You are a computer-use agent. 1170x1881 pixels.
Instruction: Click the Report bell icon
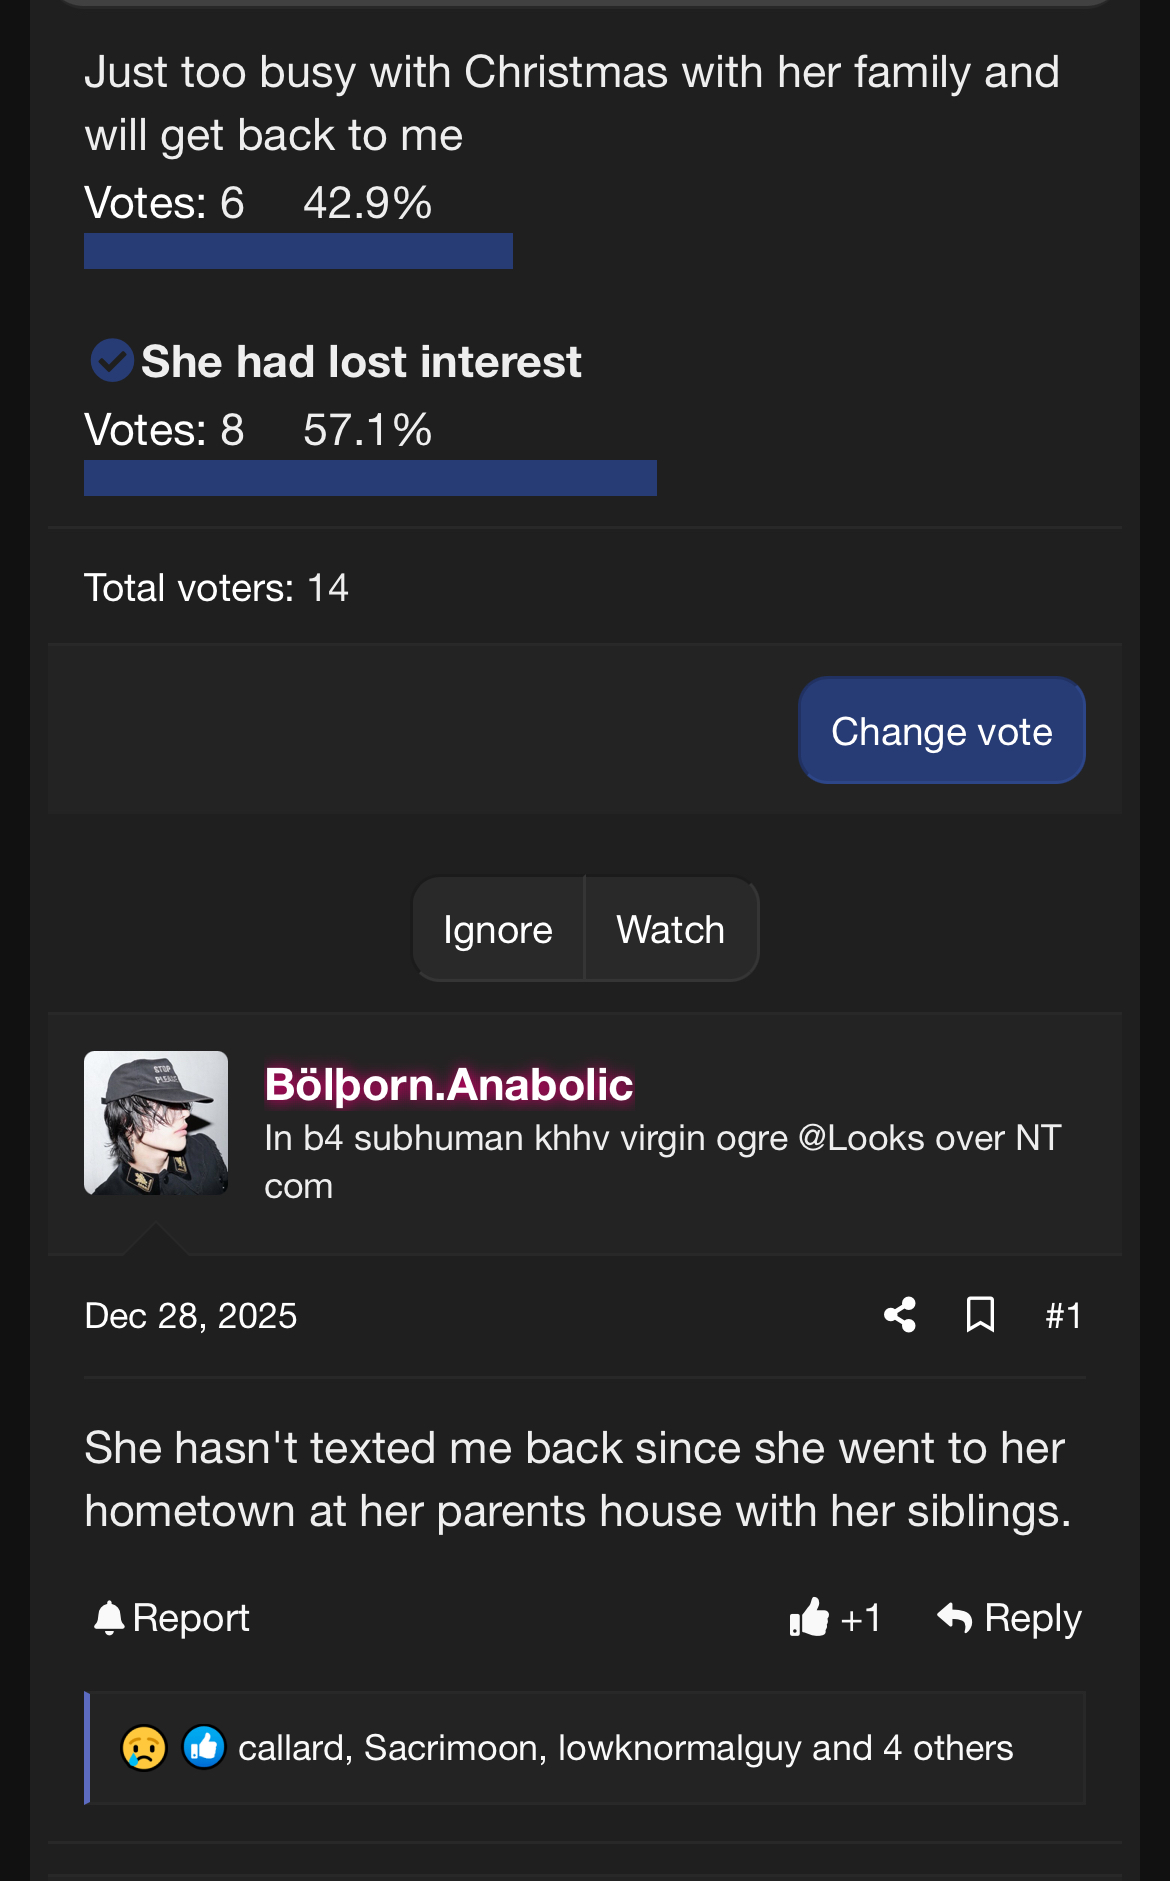(x=109, y=1617)
